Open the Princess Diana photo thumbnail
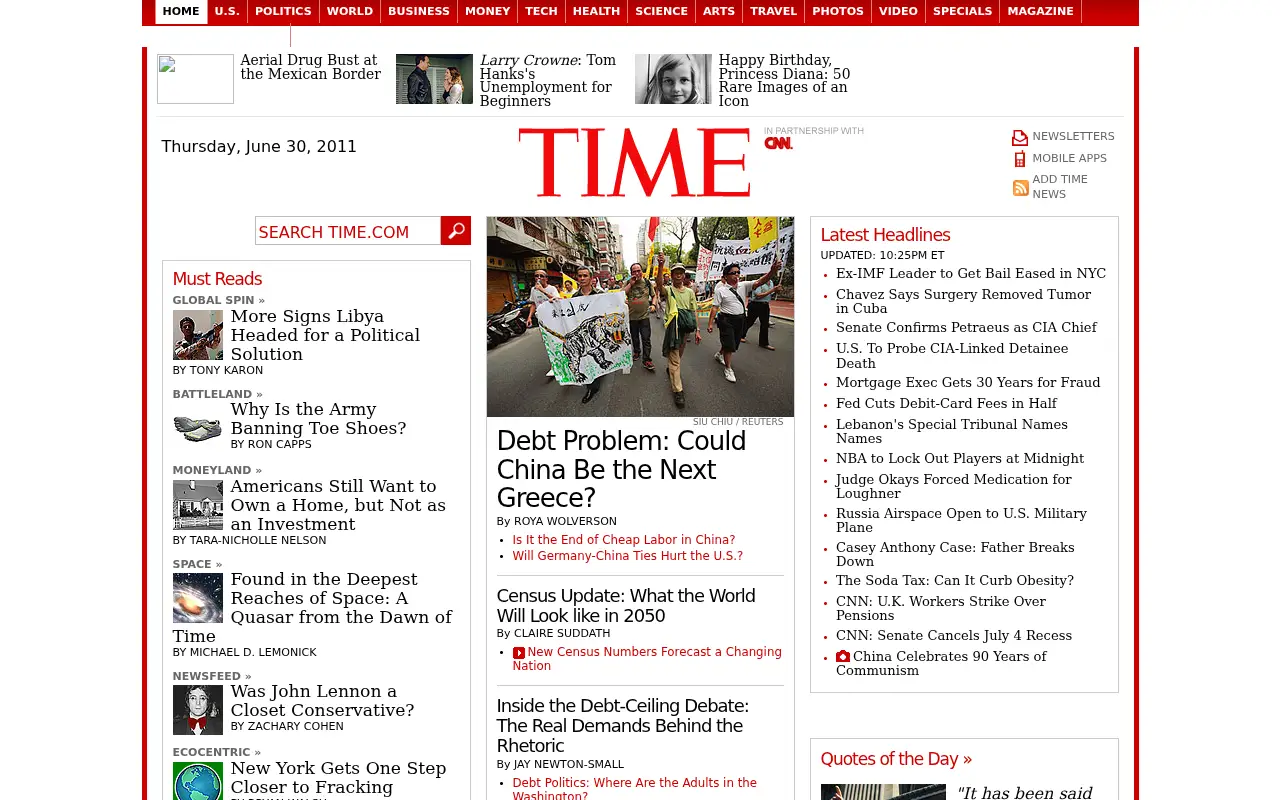The image size is (1280, 800). [x=673, y=79]
